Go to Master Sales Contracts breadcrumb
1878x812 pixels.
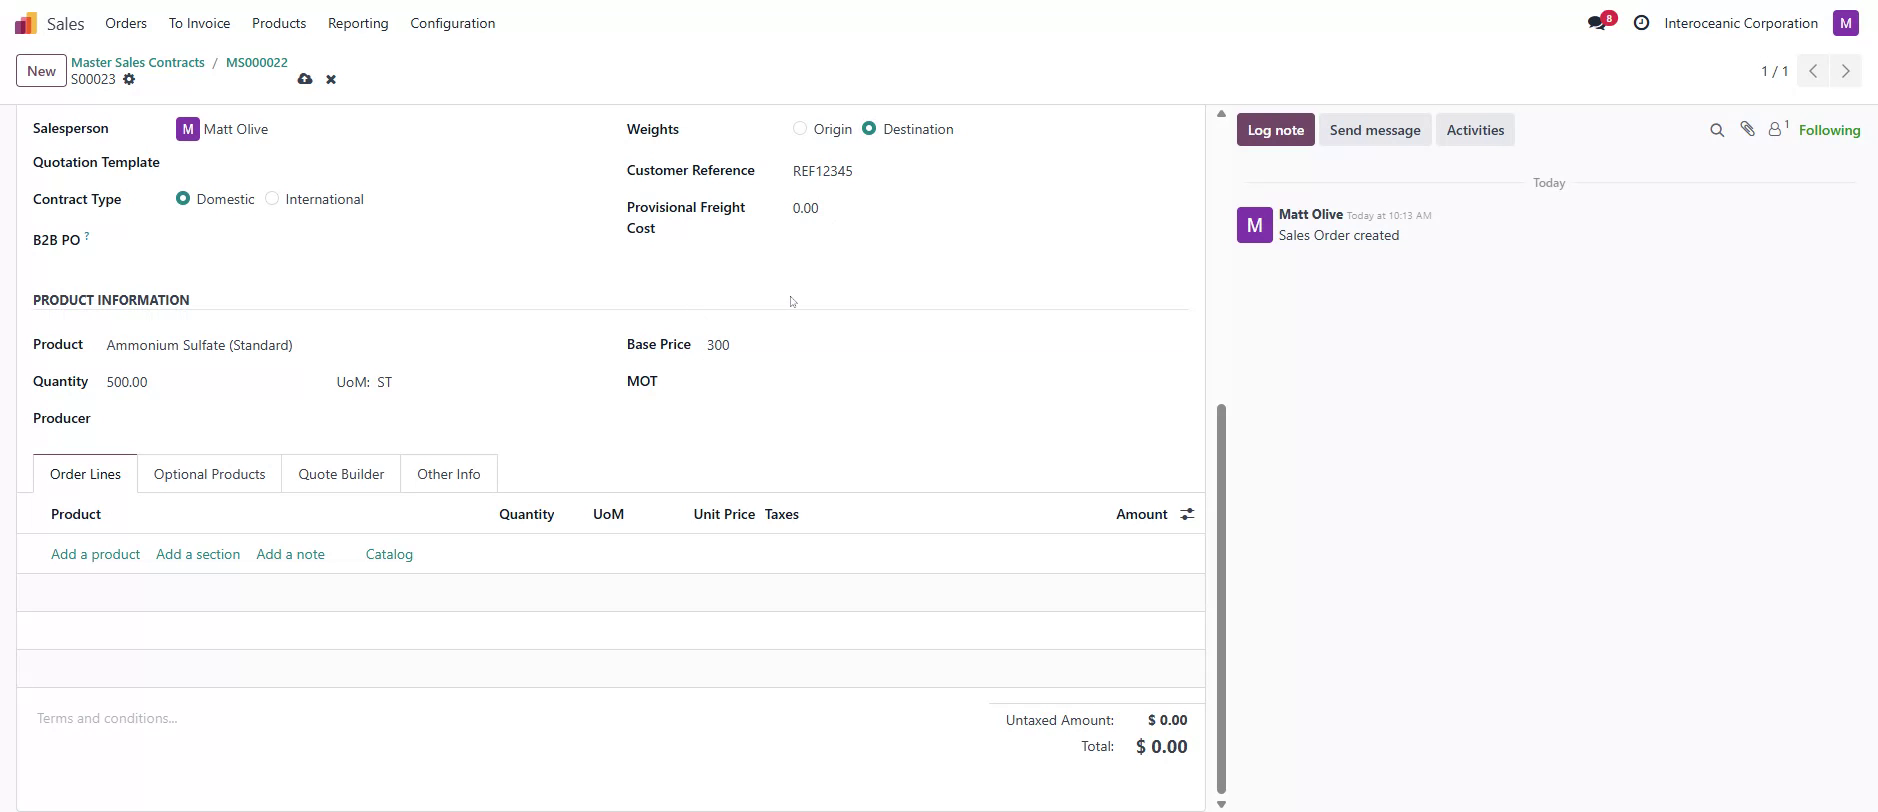pyautogui.click(x=138, y=62)
